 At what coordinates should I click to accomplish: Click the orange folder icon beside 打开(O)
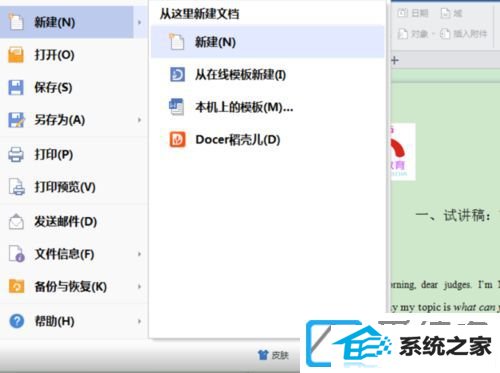(x=16, y=55)
